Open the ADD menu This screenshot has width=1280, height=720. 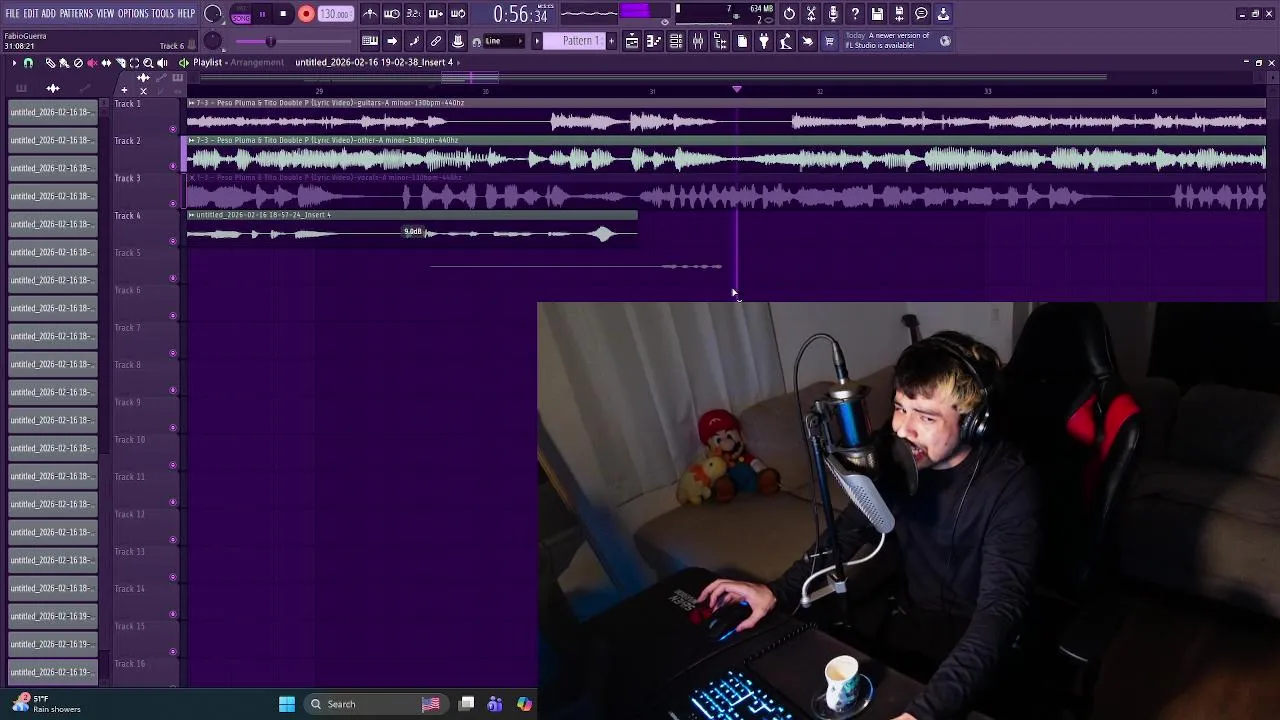click(48, 14)
